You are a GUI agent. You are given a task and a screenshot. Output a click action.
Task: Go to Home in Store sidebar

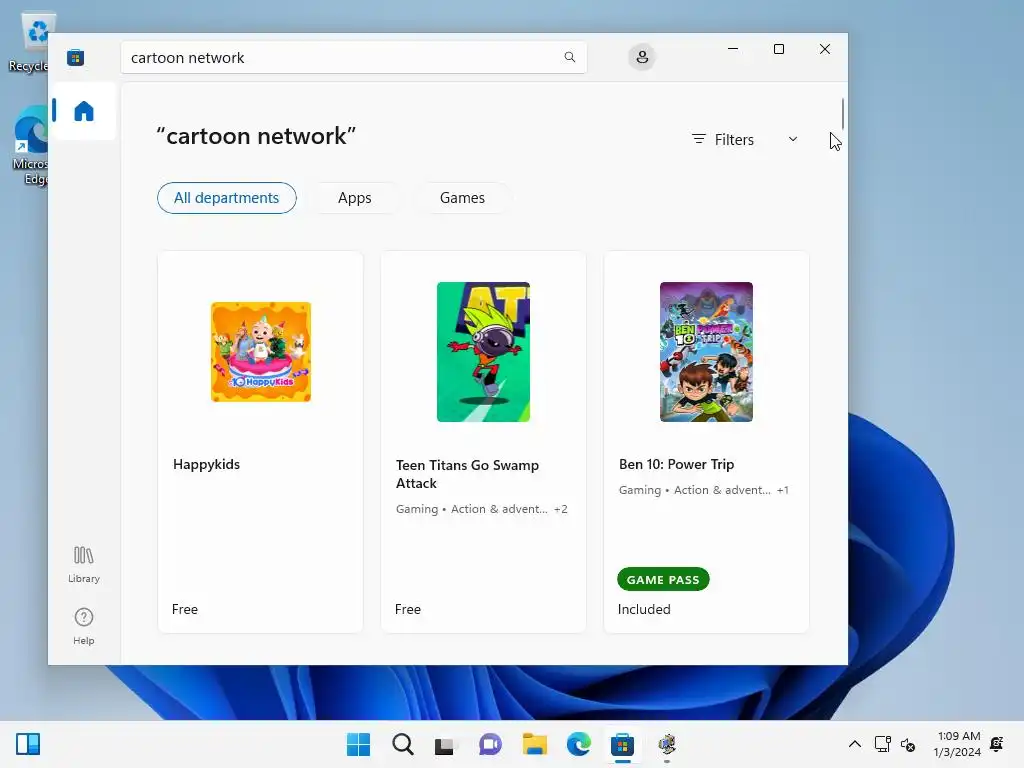tap(84, 111)
